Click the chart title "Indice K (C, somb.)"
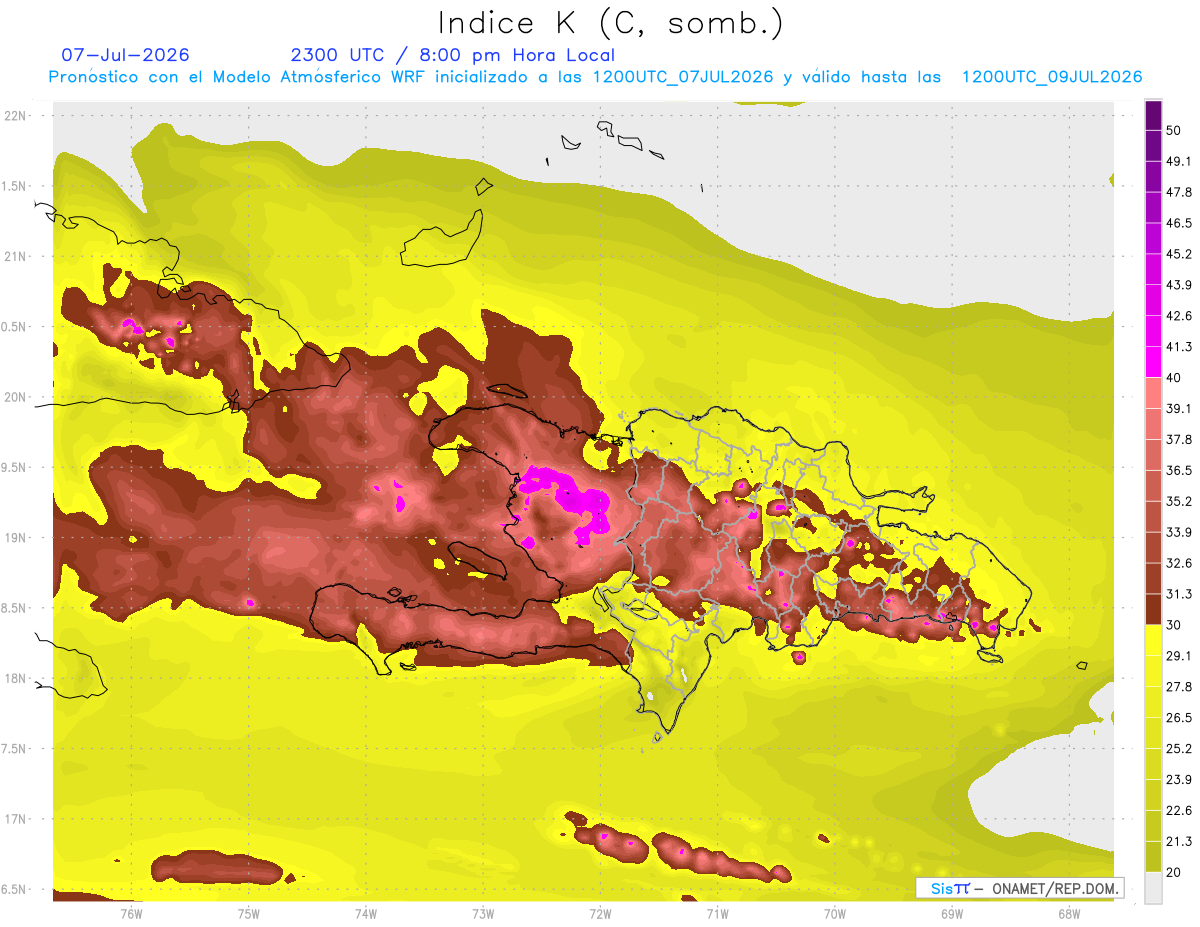Image resolution: width=1200 pixels, height=927 pixels. point(610,22)
